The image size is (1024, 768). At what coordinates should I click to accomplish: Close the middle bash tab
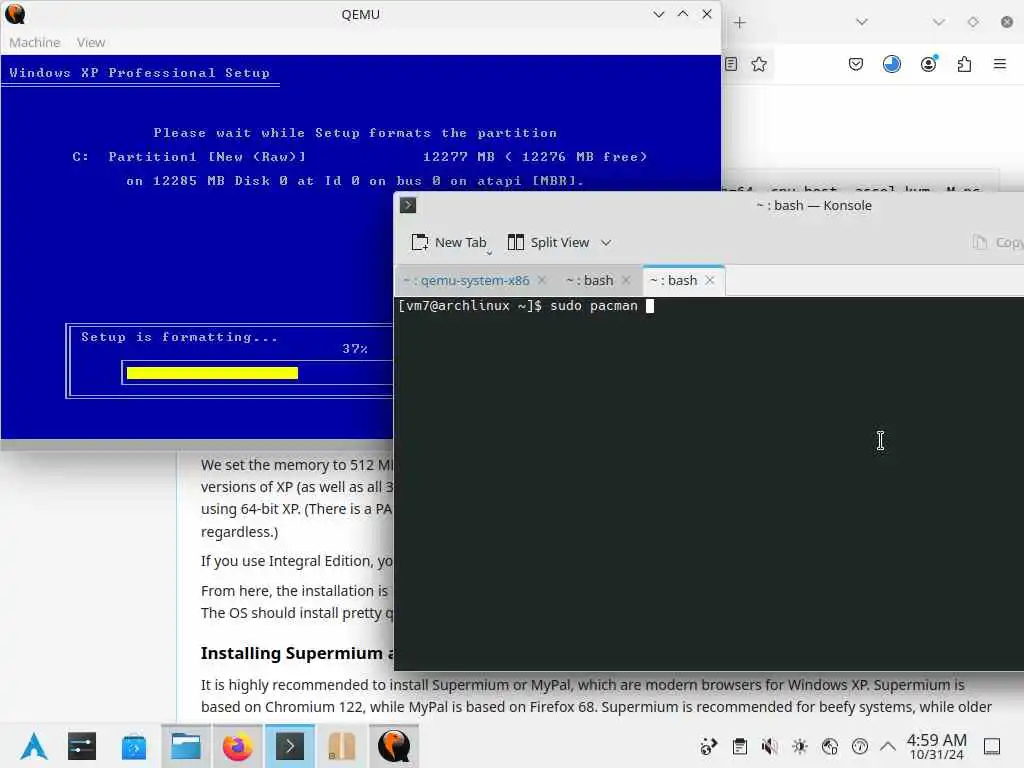(626, 280)
